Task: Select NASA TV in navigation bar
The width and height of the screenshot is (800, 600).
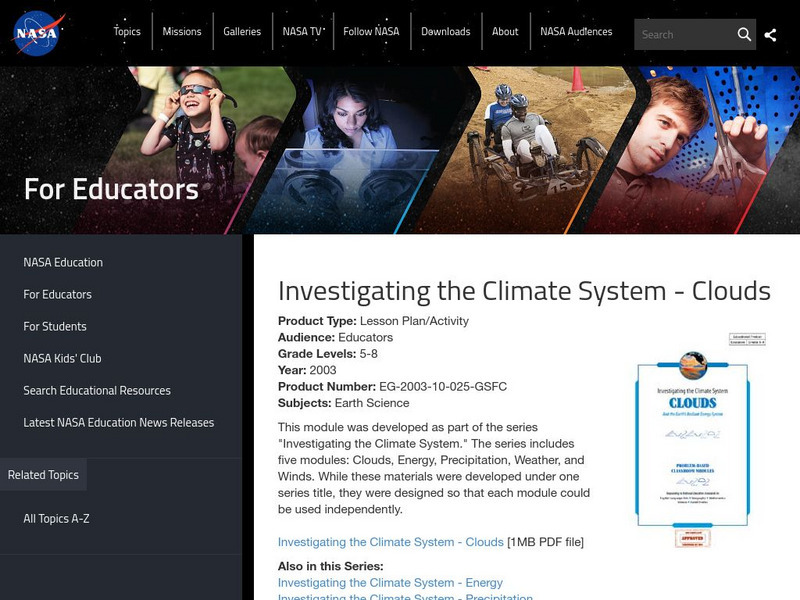Action: 302,32
